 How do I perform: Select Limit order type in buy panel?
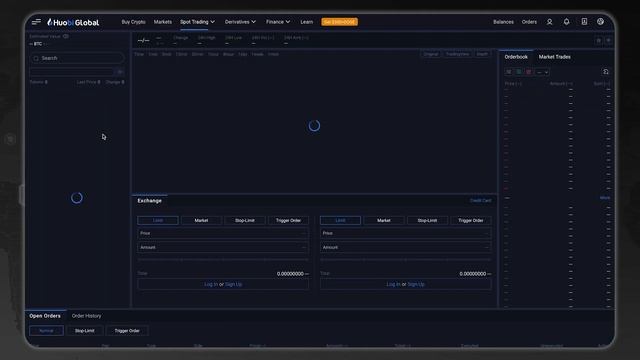(x=158, y=220)
